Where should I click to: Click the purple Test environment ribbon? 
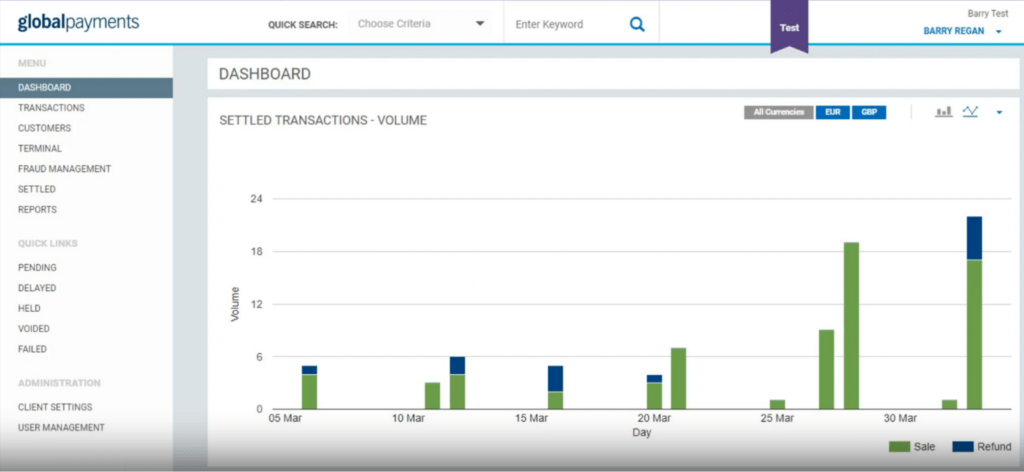click(789, 26)
